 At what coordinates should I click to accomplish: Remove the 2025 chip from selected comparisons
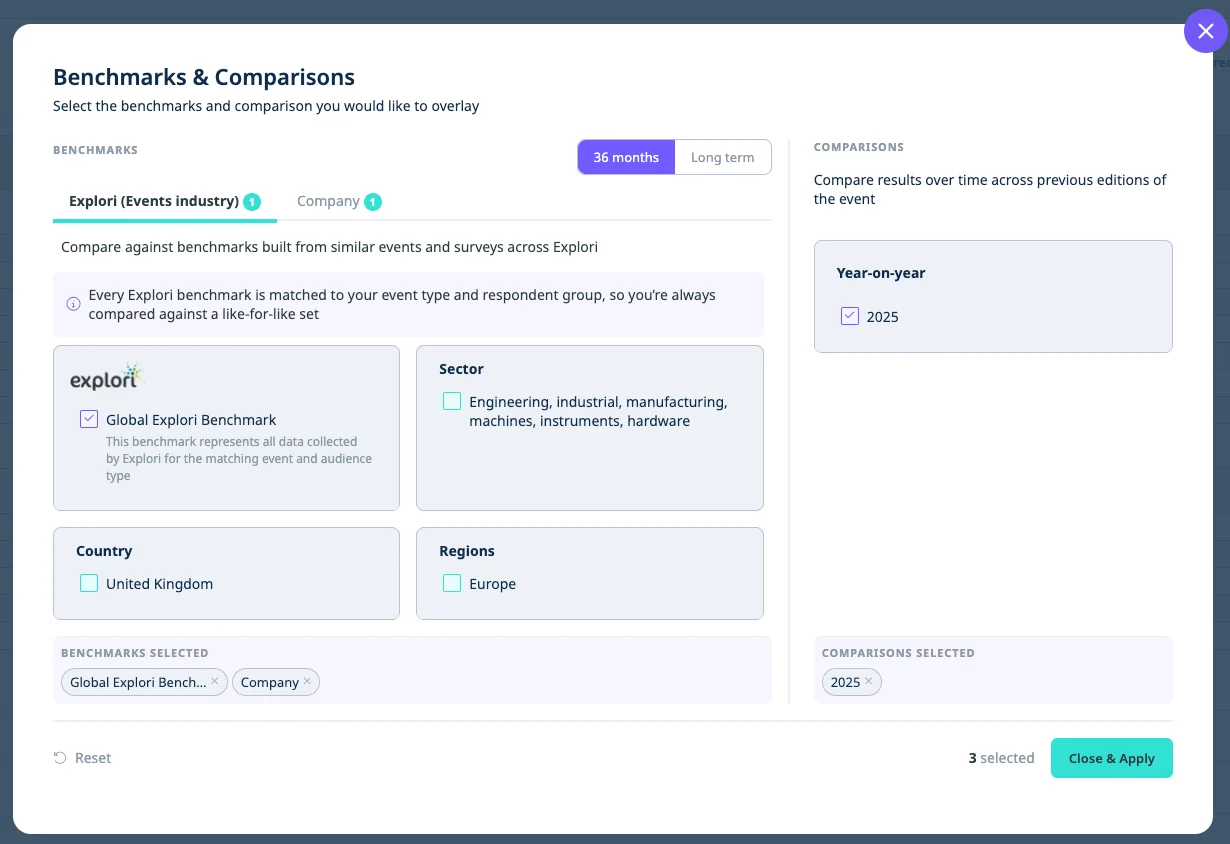pyautogui.click(x=869, y=681)
